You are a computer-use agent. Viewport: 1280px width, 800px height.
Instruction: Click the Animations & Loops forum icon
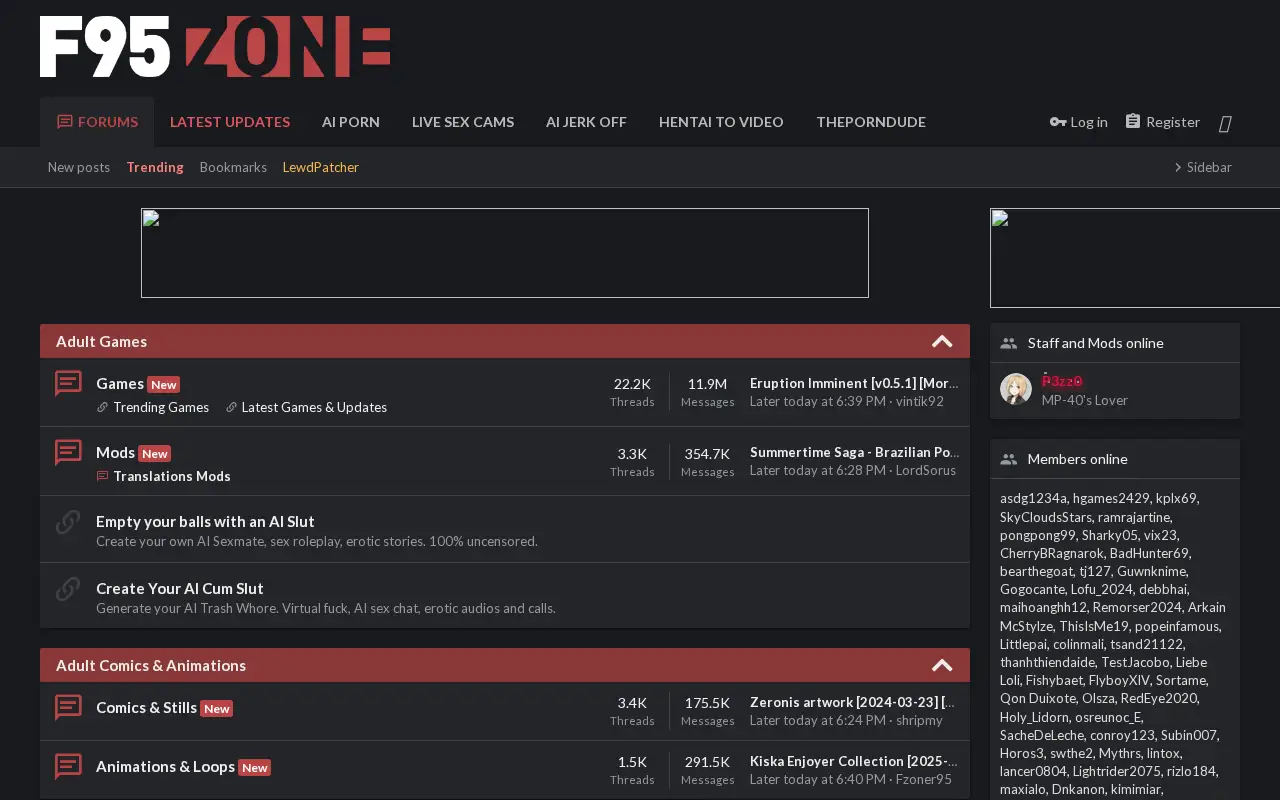(68, 766)
